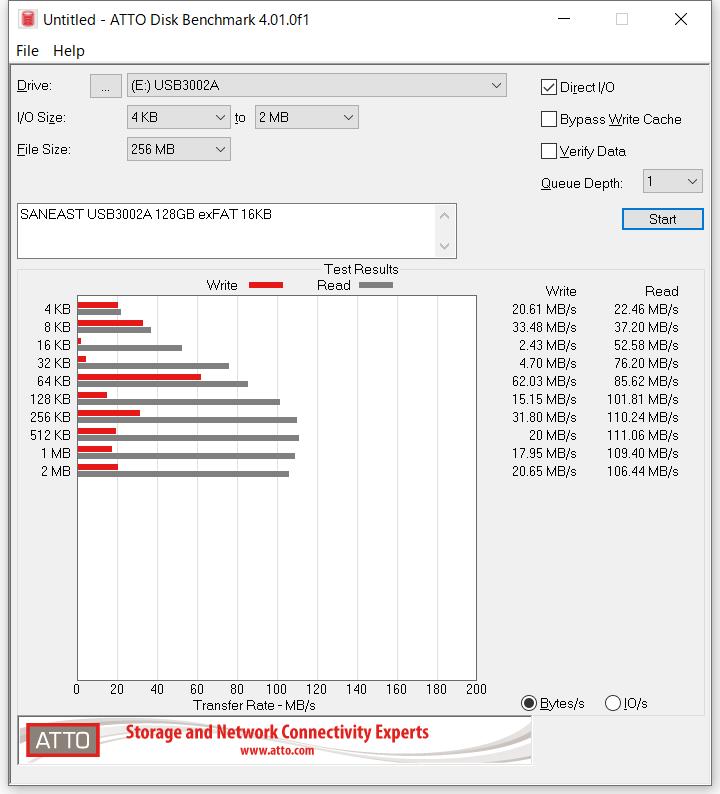720x794 pixels.
Task: Click the 256 KB write value 31.80 MB/s
Action: [544, 417]
